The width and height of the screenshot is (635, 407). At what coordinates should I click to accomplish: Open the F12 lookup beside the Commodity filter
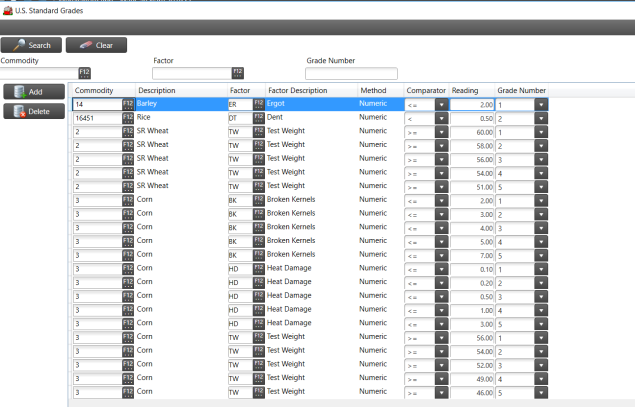84,73
